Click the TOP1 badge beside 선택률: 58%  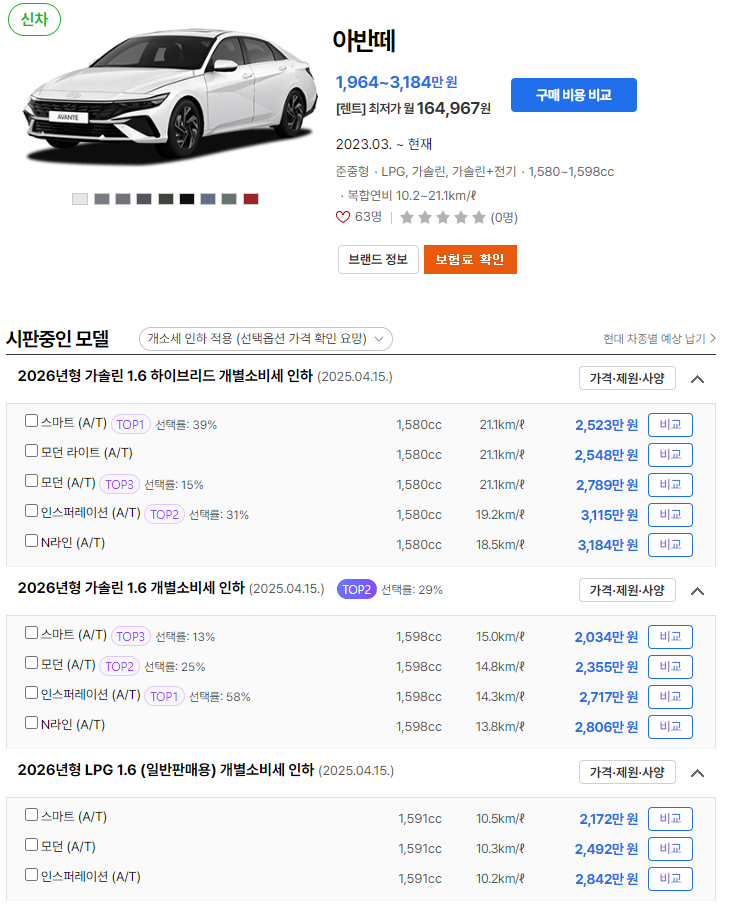click(x=164, y=696)
